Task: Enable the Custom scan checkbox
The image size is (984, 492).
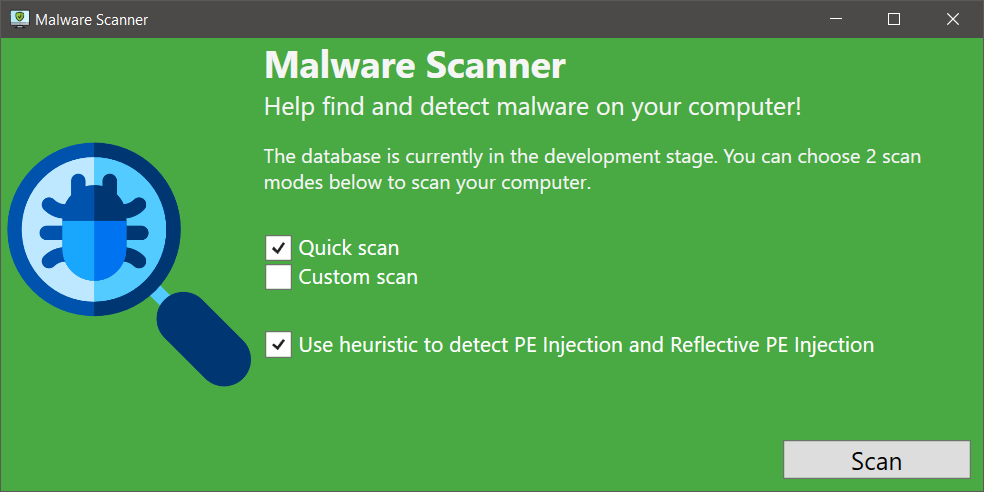Action: click(278, 277)
